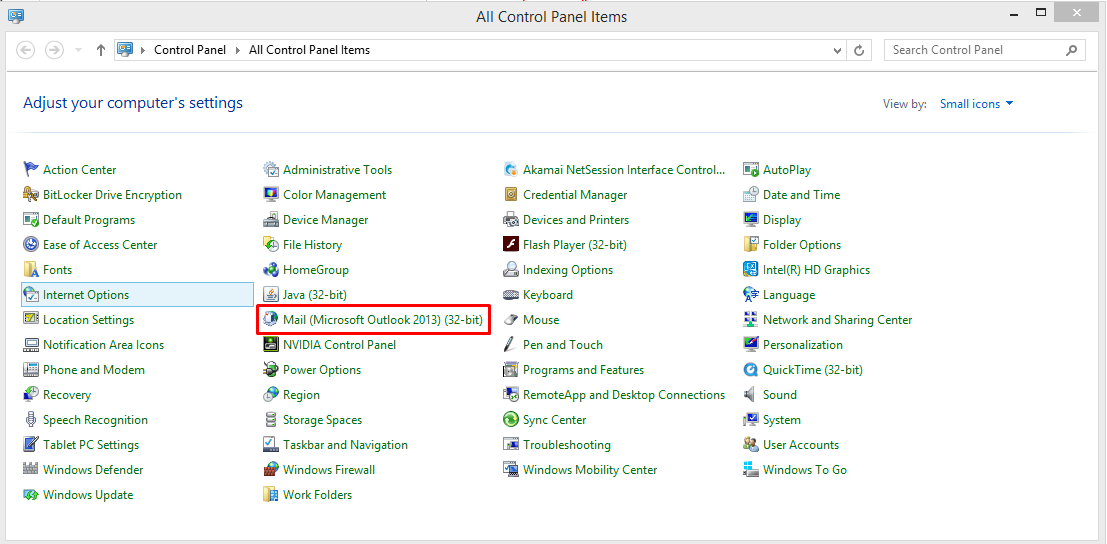Click the Mail Microsoft Outlook 2013 icon
1107x544 pixels.
[271, 320]
